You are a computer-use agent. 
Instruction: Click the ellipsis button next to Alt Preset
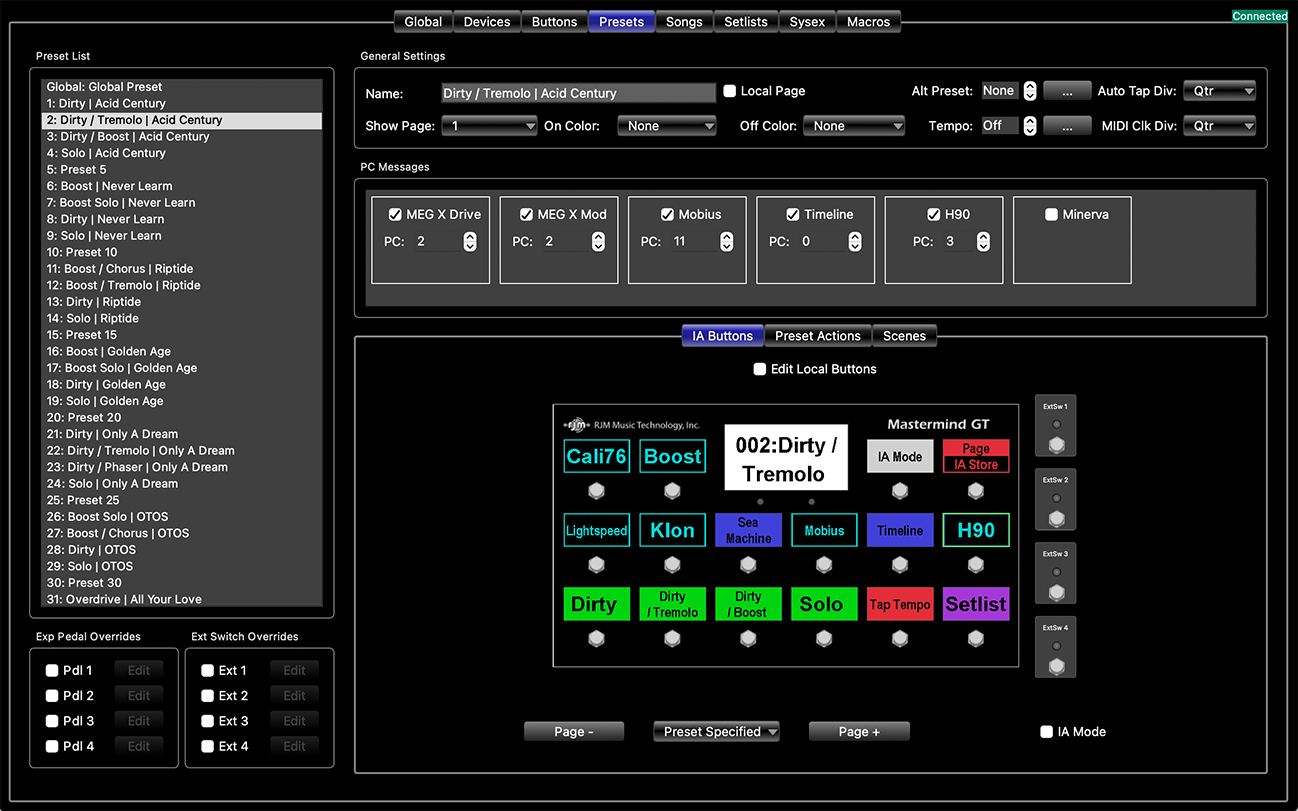click(1067, 91)
